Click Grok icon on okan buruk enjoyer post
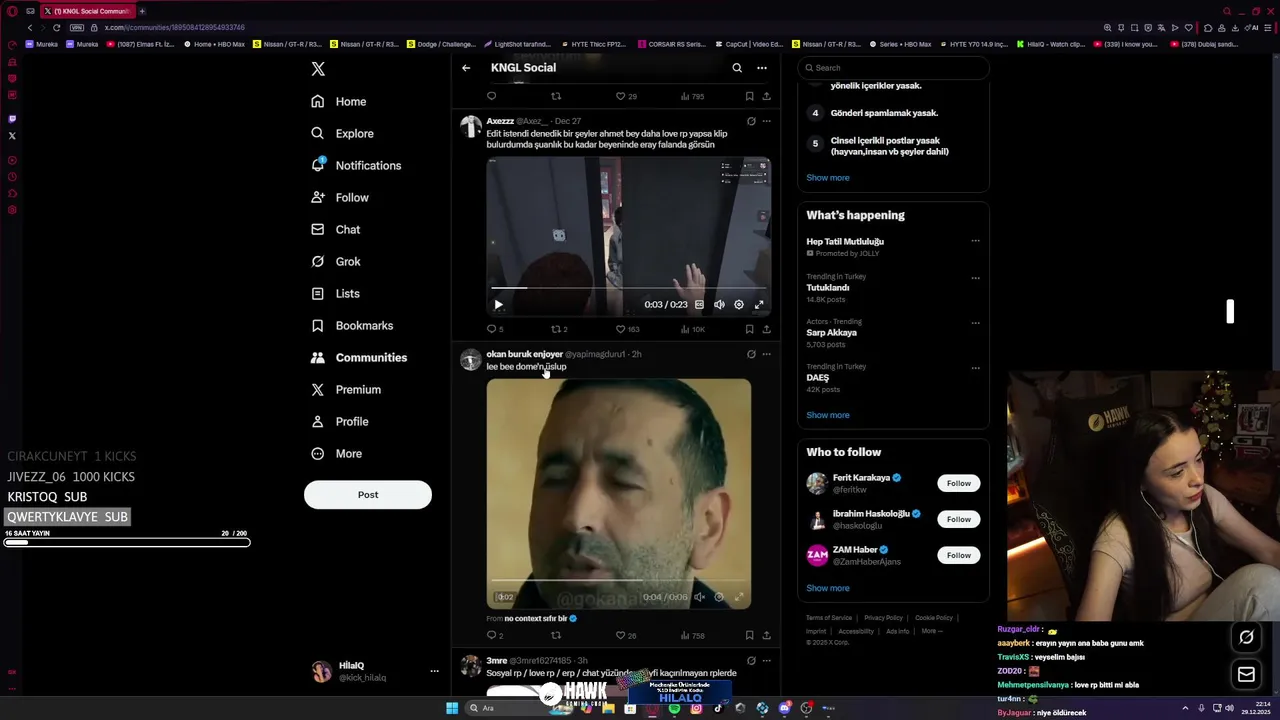Image resolution: width=1280 pixels, height=720 pixels. pyautogui.click(x=751, y=354)
